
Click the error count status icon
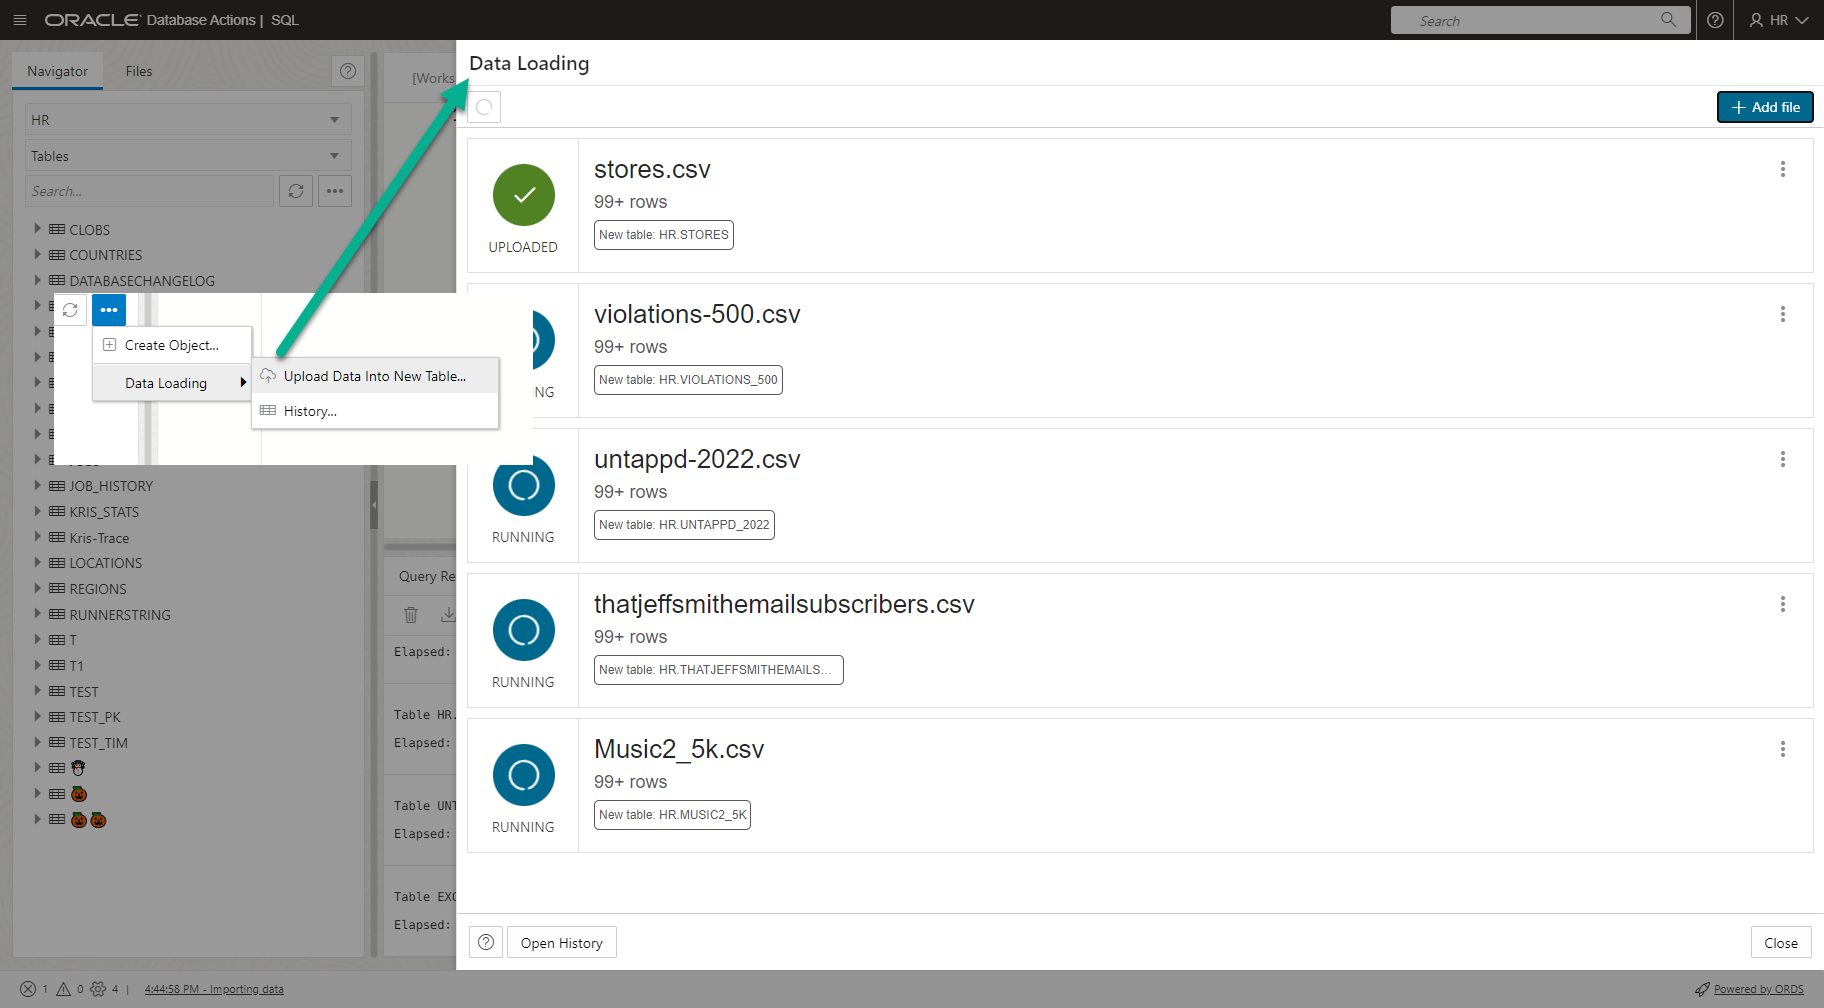click(x=28, y=989)
